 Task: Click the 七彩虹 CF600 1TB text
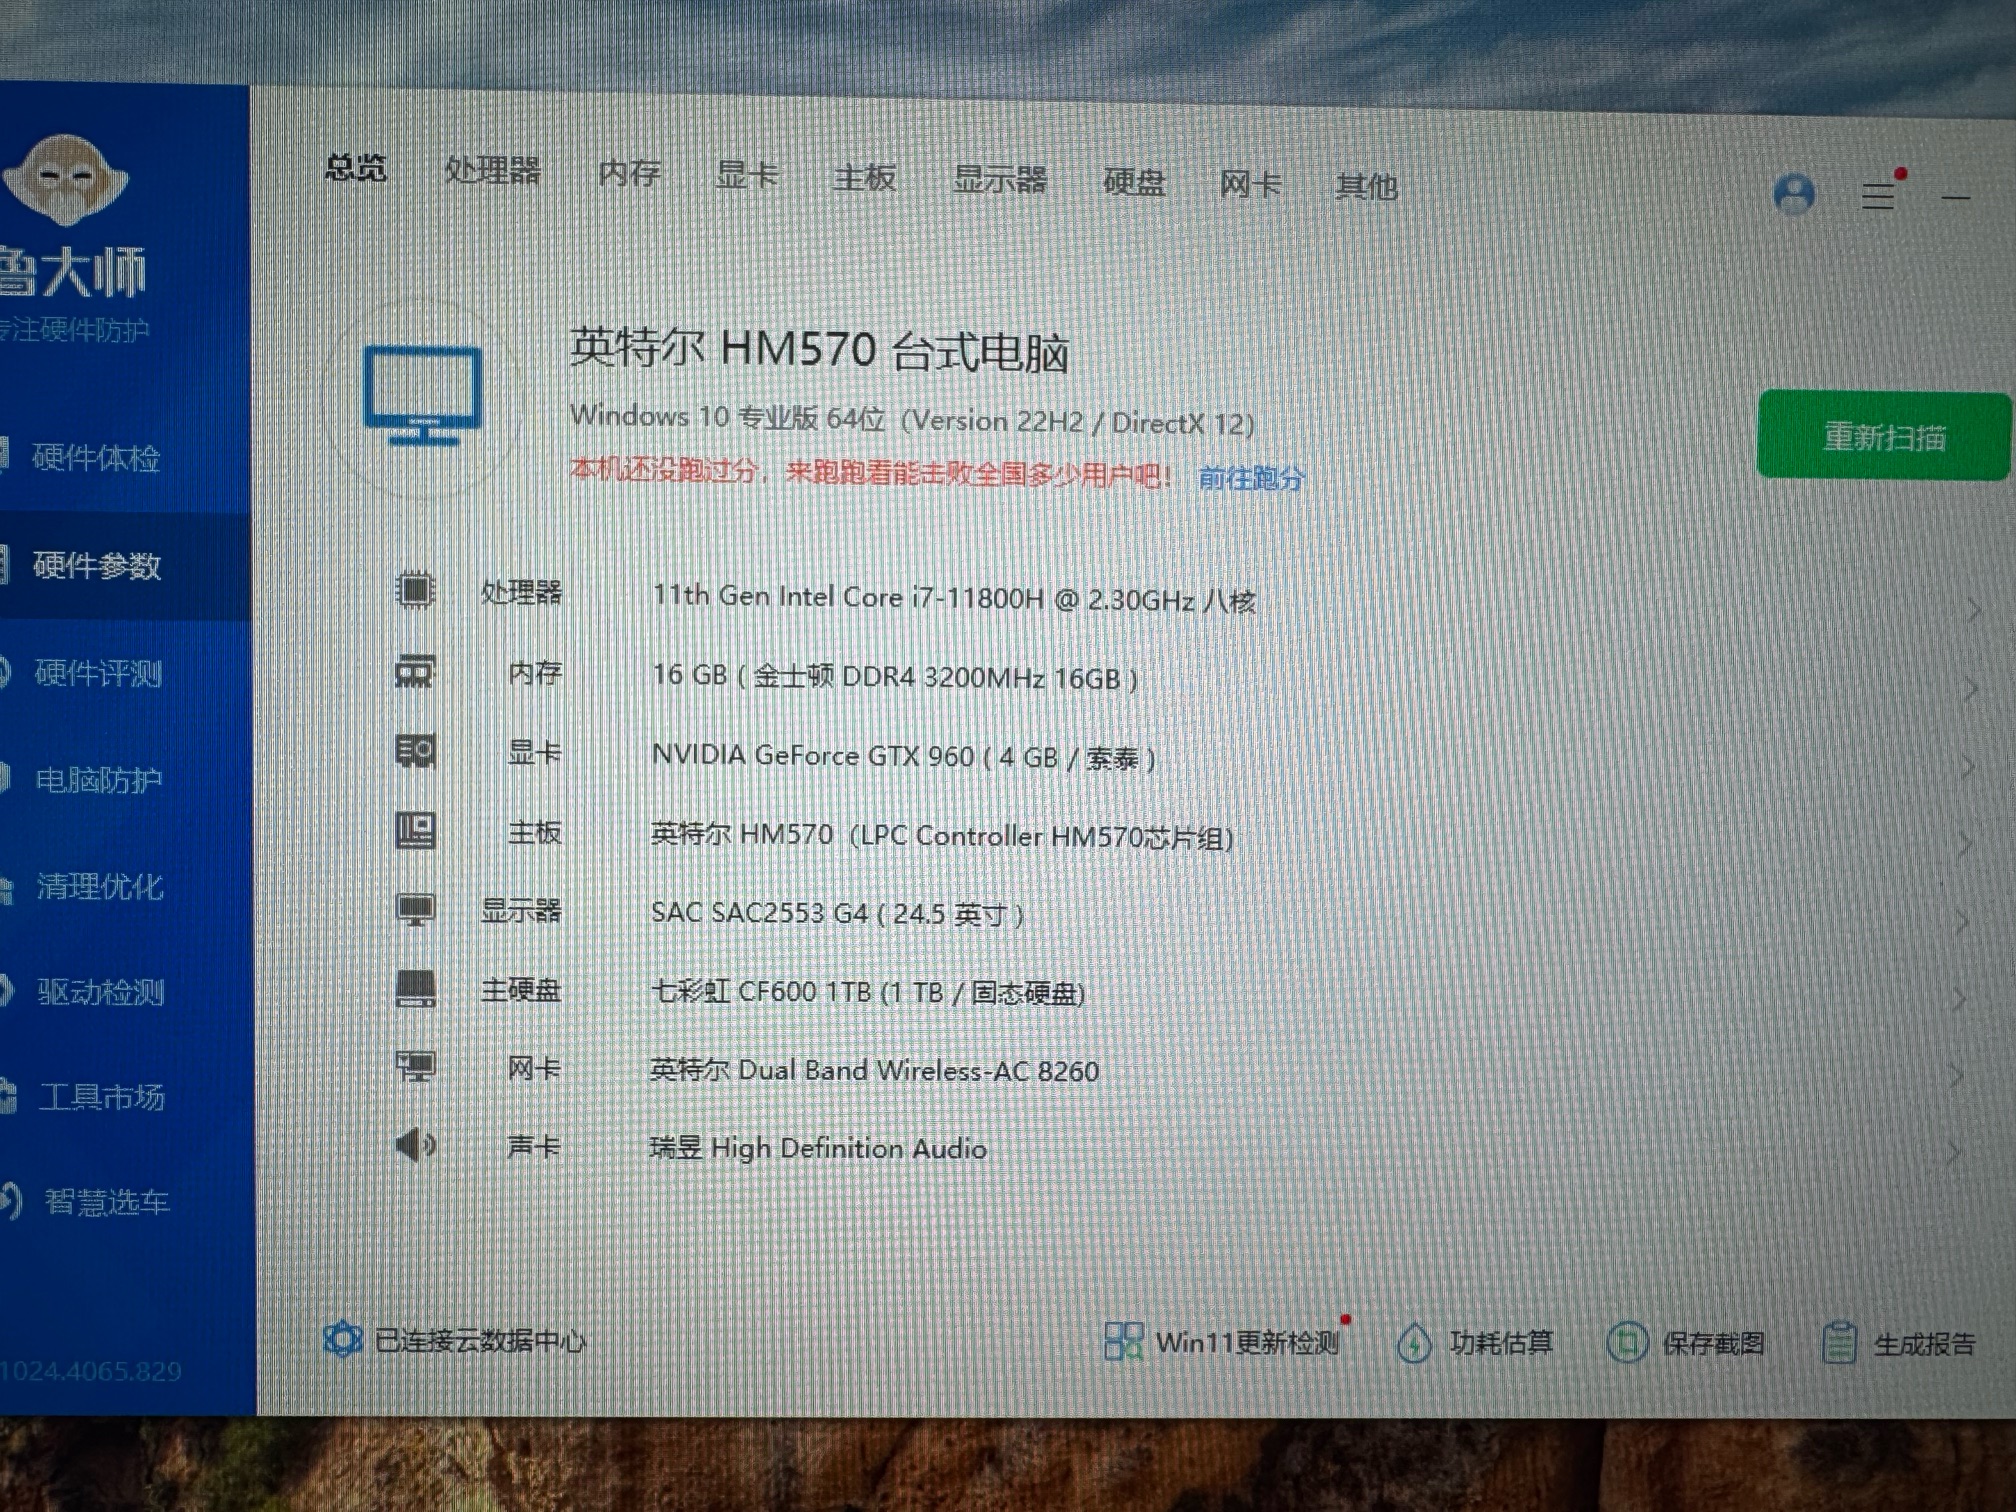[868, 992]
